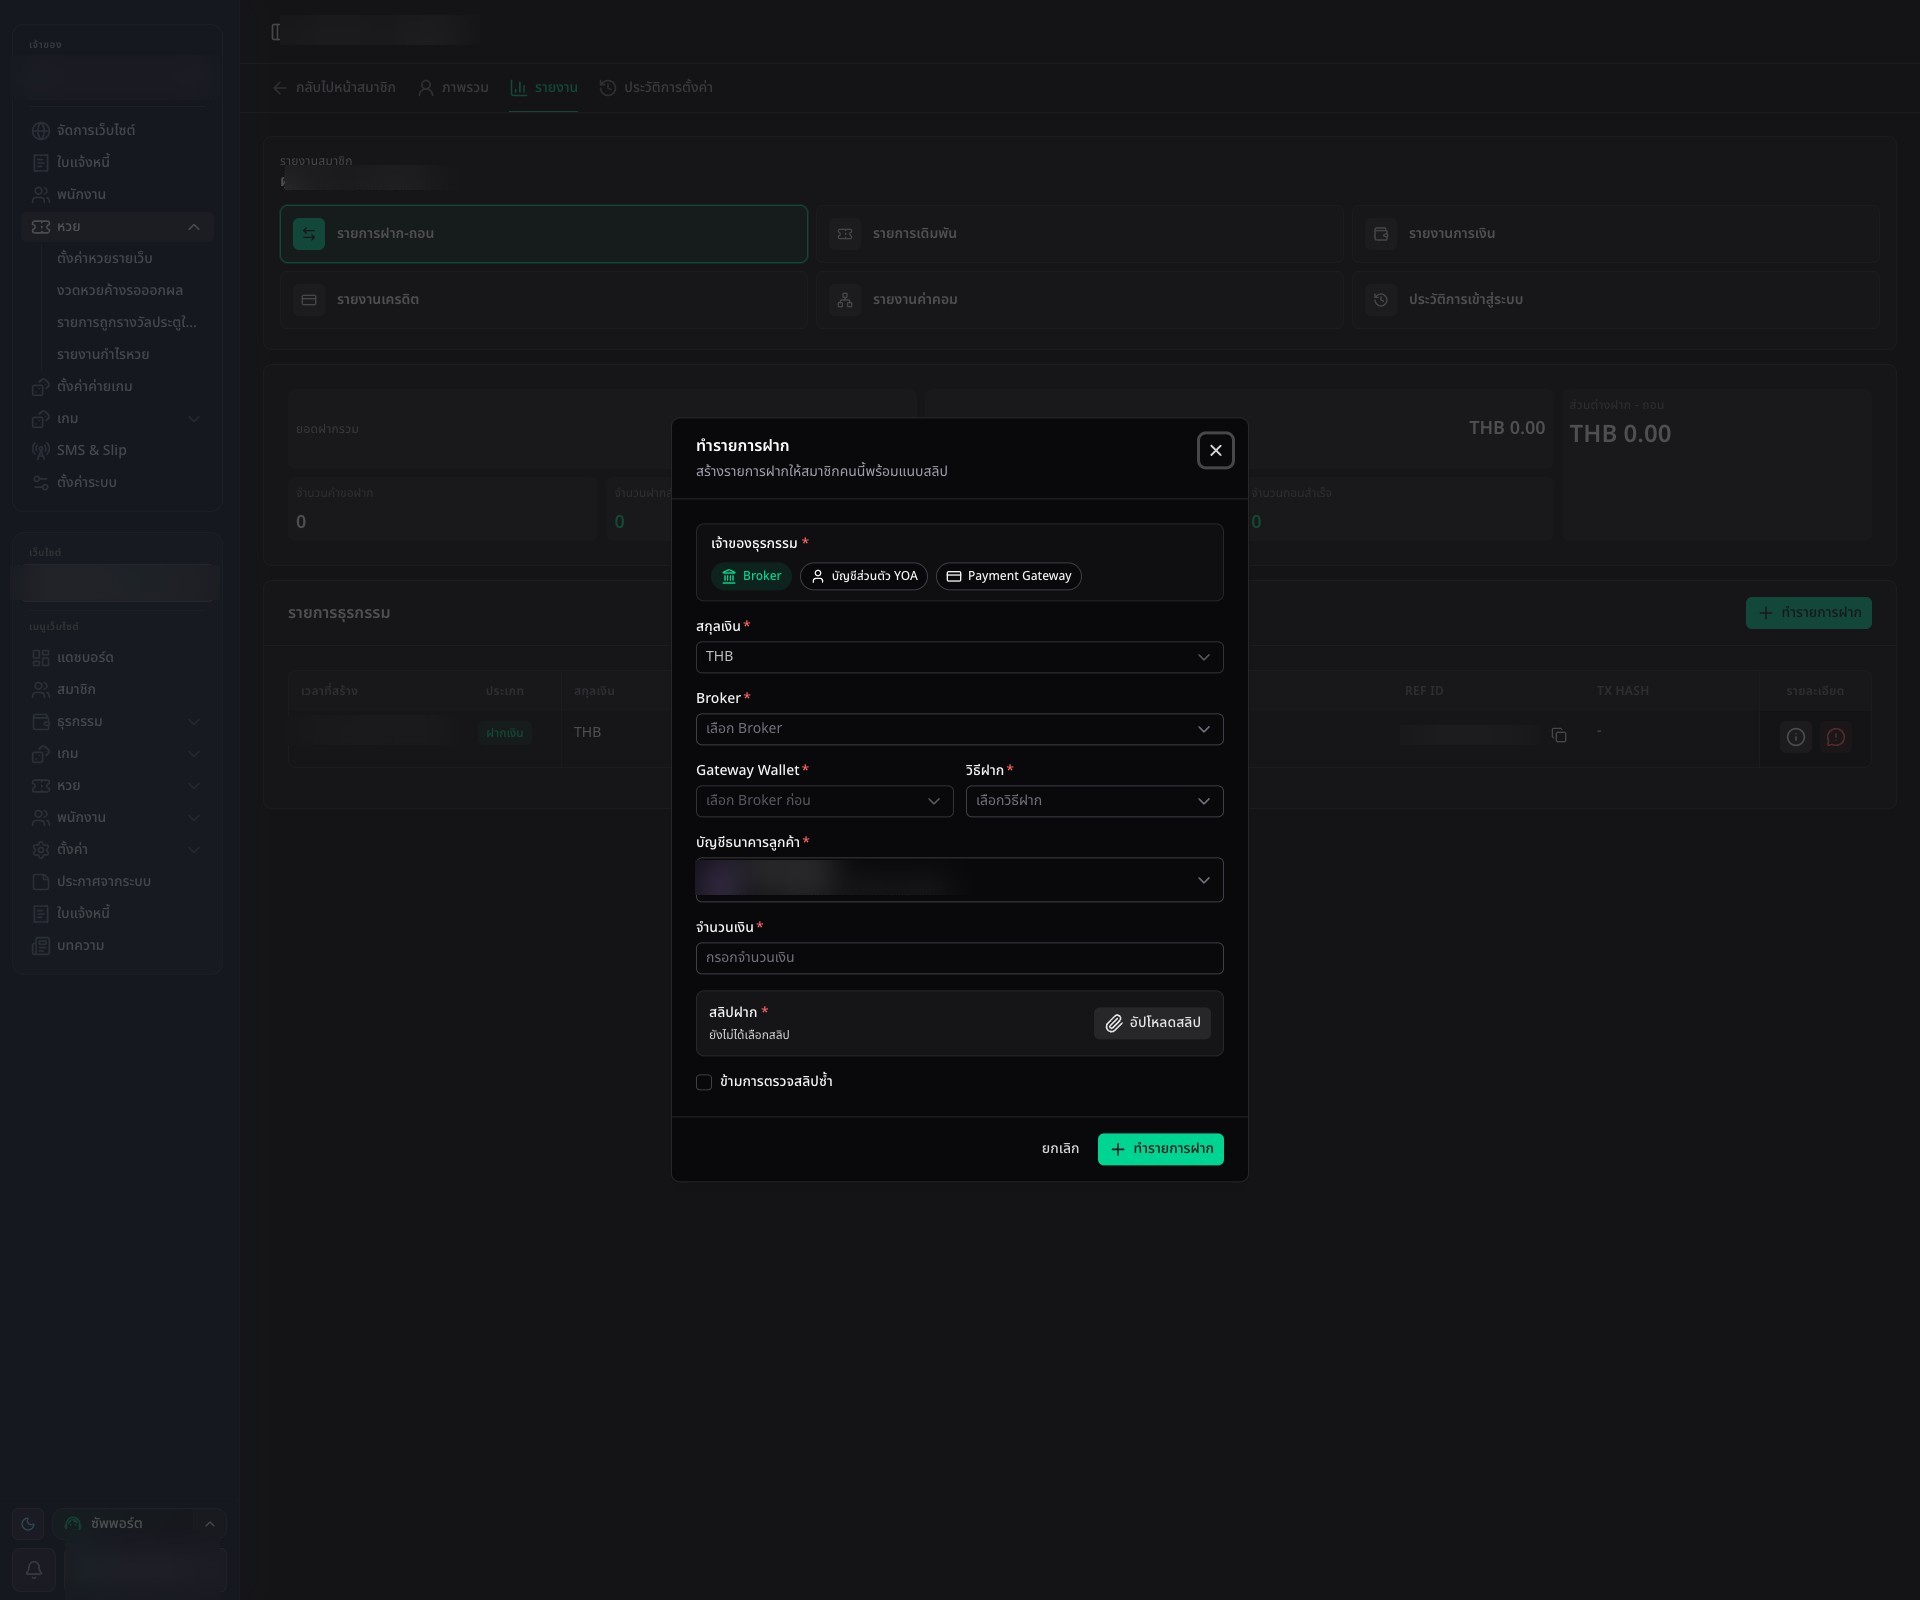Switch to the ภาพรวม tab
The height and width of the screenshot is (1600, 1920).
(x=453, y=88)
